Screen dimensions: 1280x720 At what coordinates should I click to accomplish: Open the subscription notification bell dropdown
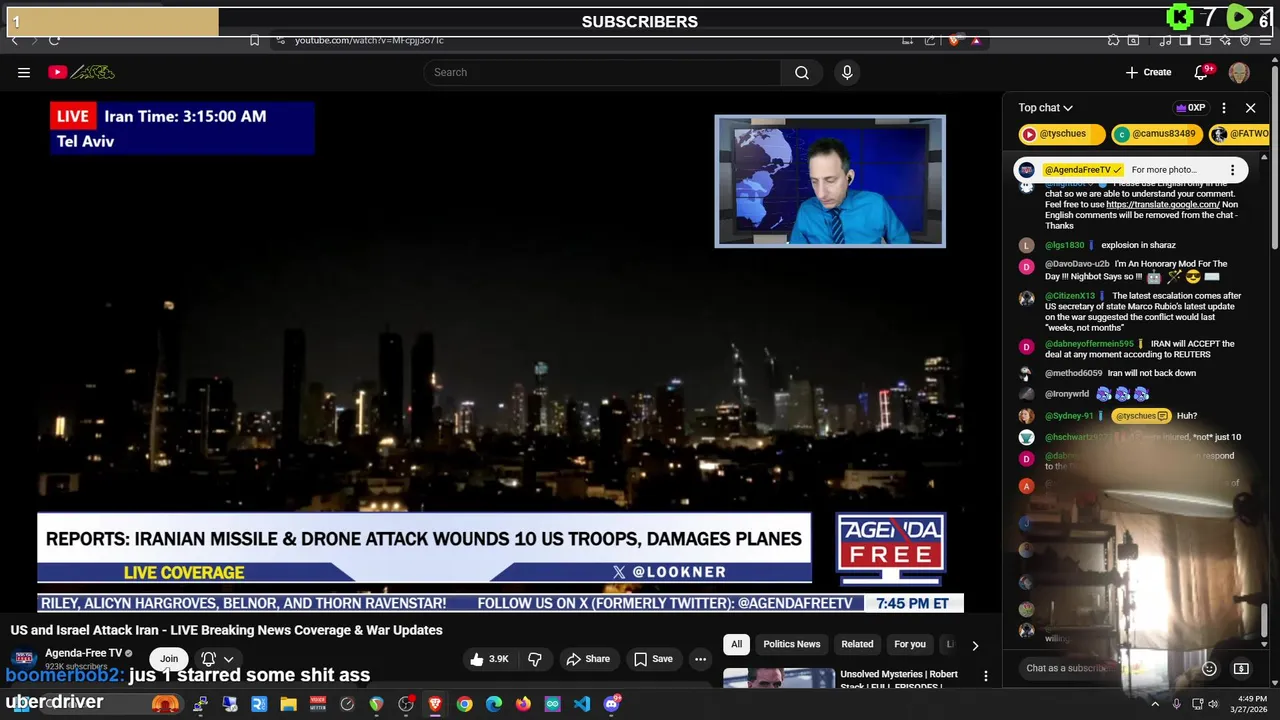point(217,659)
